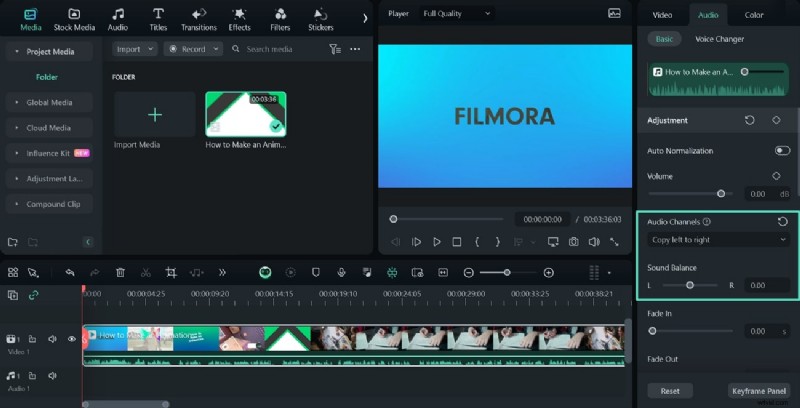Hide the Video 1 track with eye icon

(72, 339)
